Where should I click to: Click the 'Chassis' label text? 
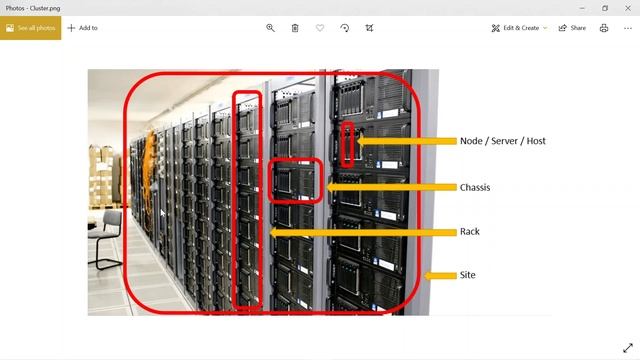(475, 188)
